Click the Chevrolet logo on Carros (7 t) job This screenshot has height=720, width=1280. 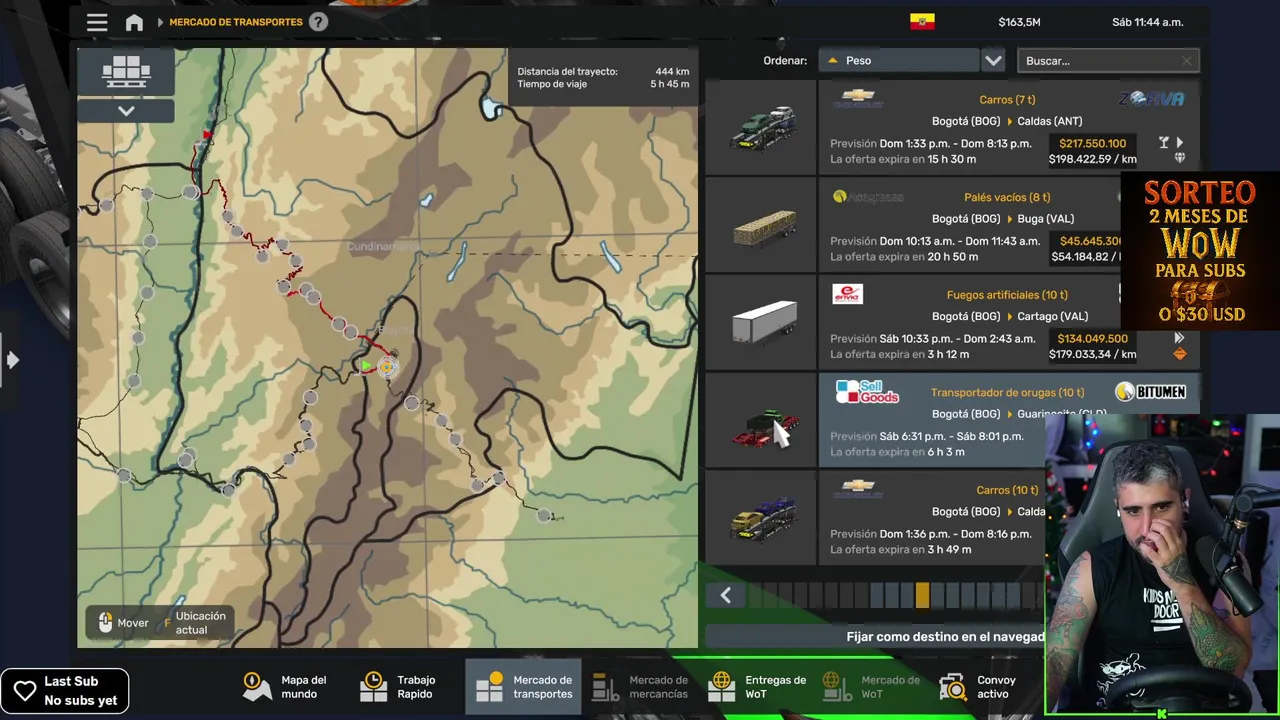point(857,98)
